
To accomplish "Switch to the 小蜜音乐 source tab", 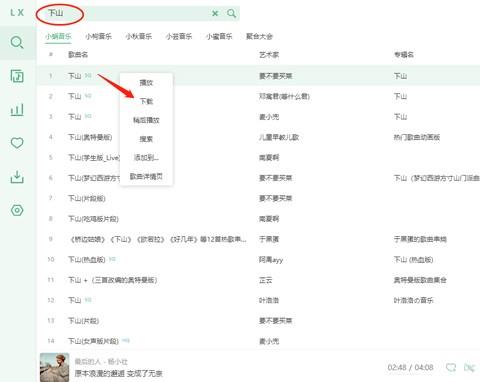I will tap(219, 36).
